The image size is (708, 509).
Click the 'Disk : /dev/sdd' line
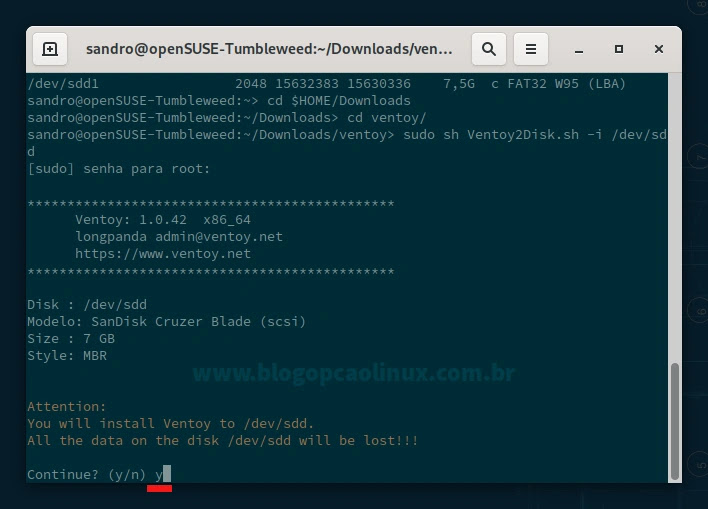[87, 305]
